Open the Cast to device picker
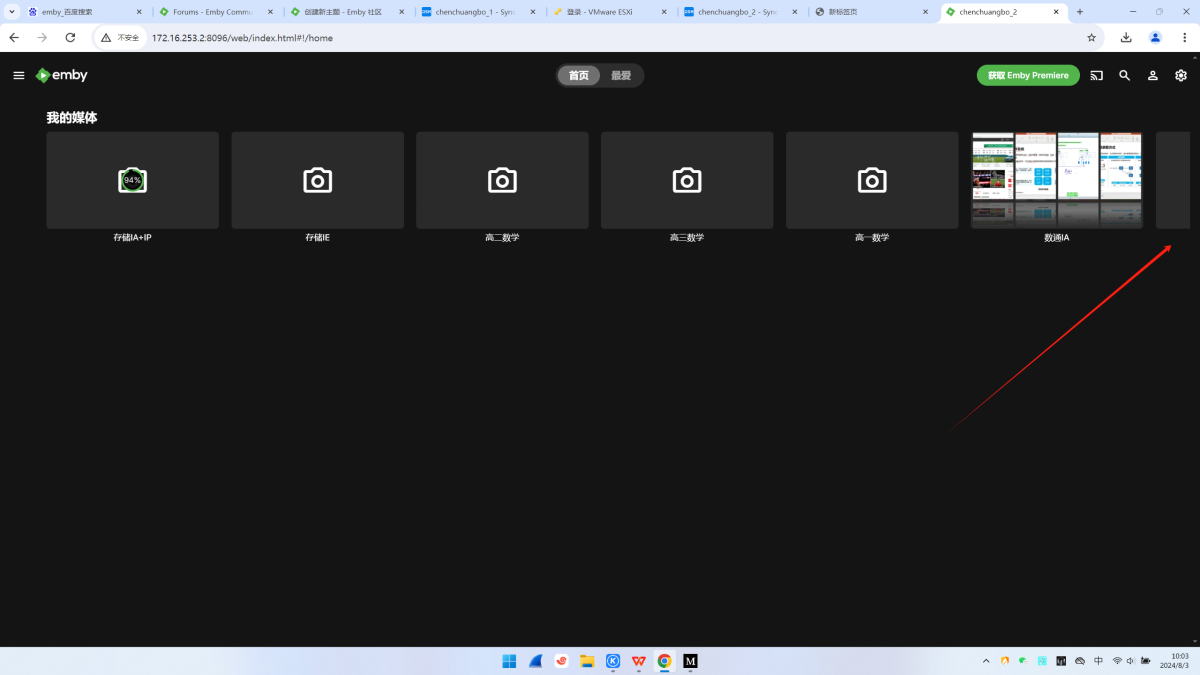 click(x=1096, y=74)
